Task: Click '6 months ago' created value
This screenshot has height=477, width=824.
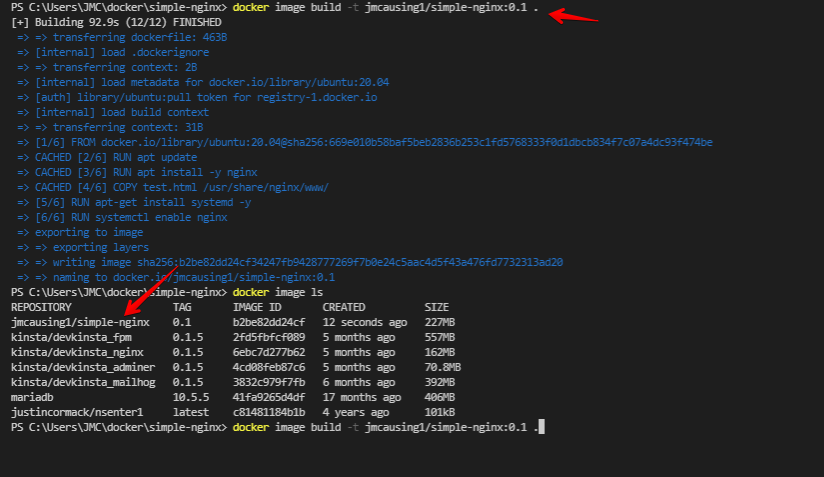Action: pyautogui.click(x=359, y=382)
